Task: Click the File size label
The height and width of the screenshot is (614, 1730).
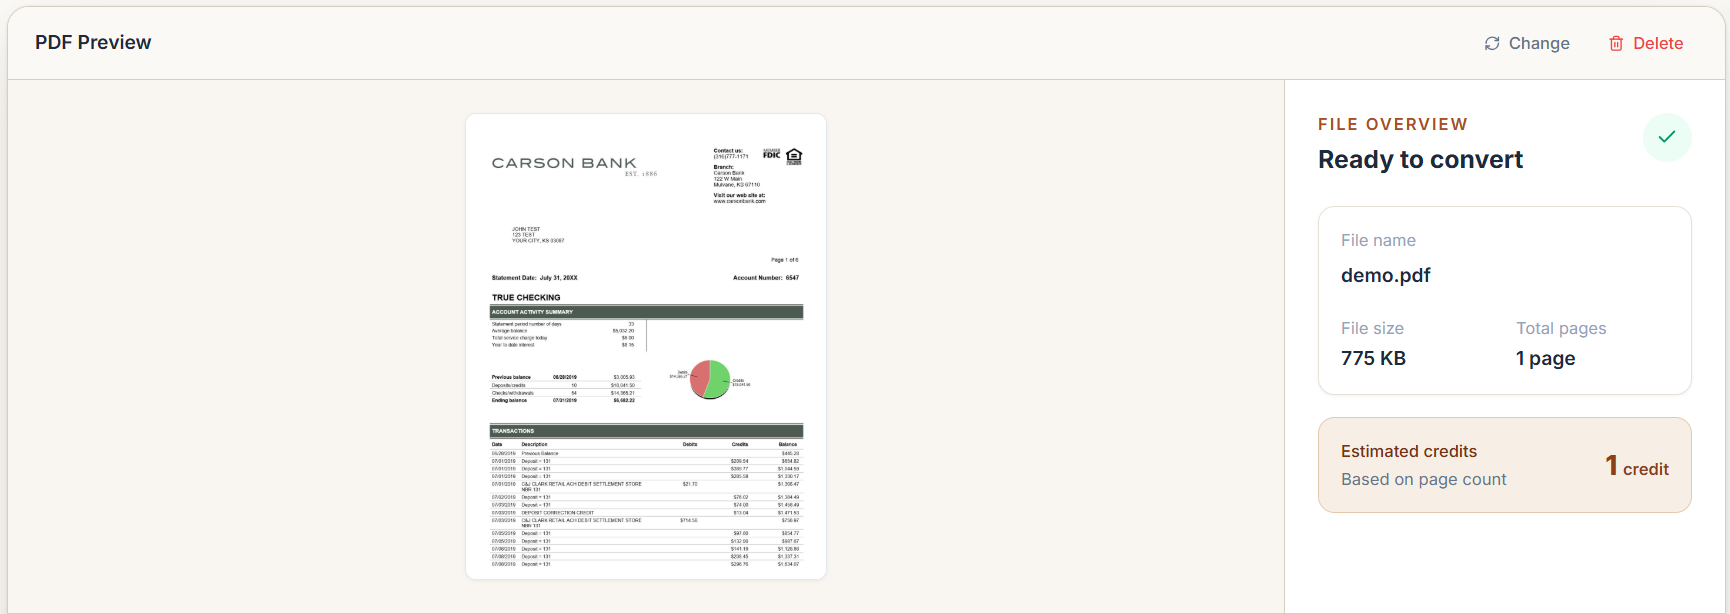Action: coord(1372,328)
